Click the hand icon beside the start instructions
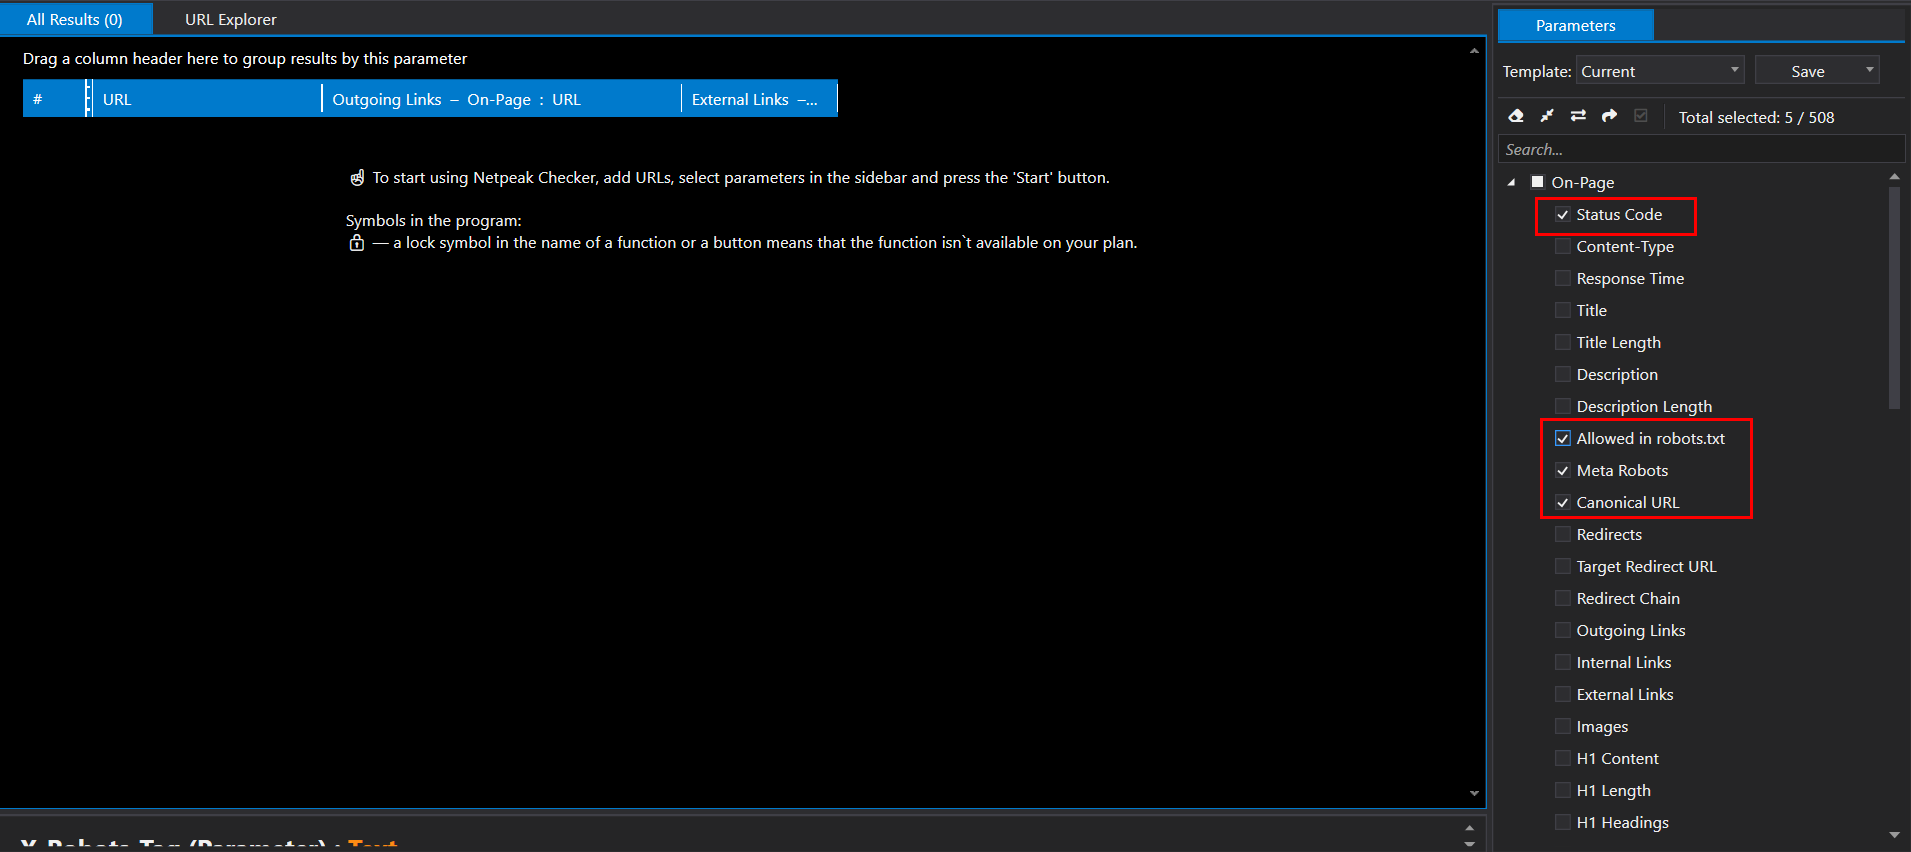 357,178
